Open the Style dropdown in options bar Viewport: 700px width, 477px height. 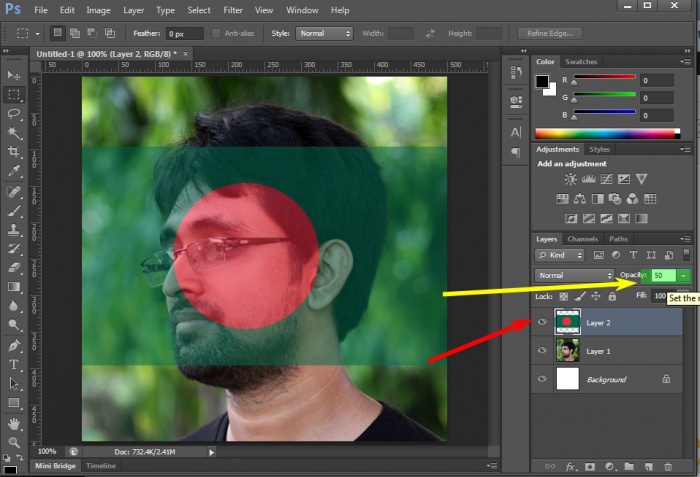pos(325,33)
